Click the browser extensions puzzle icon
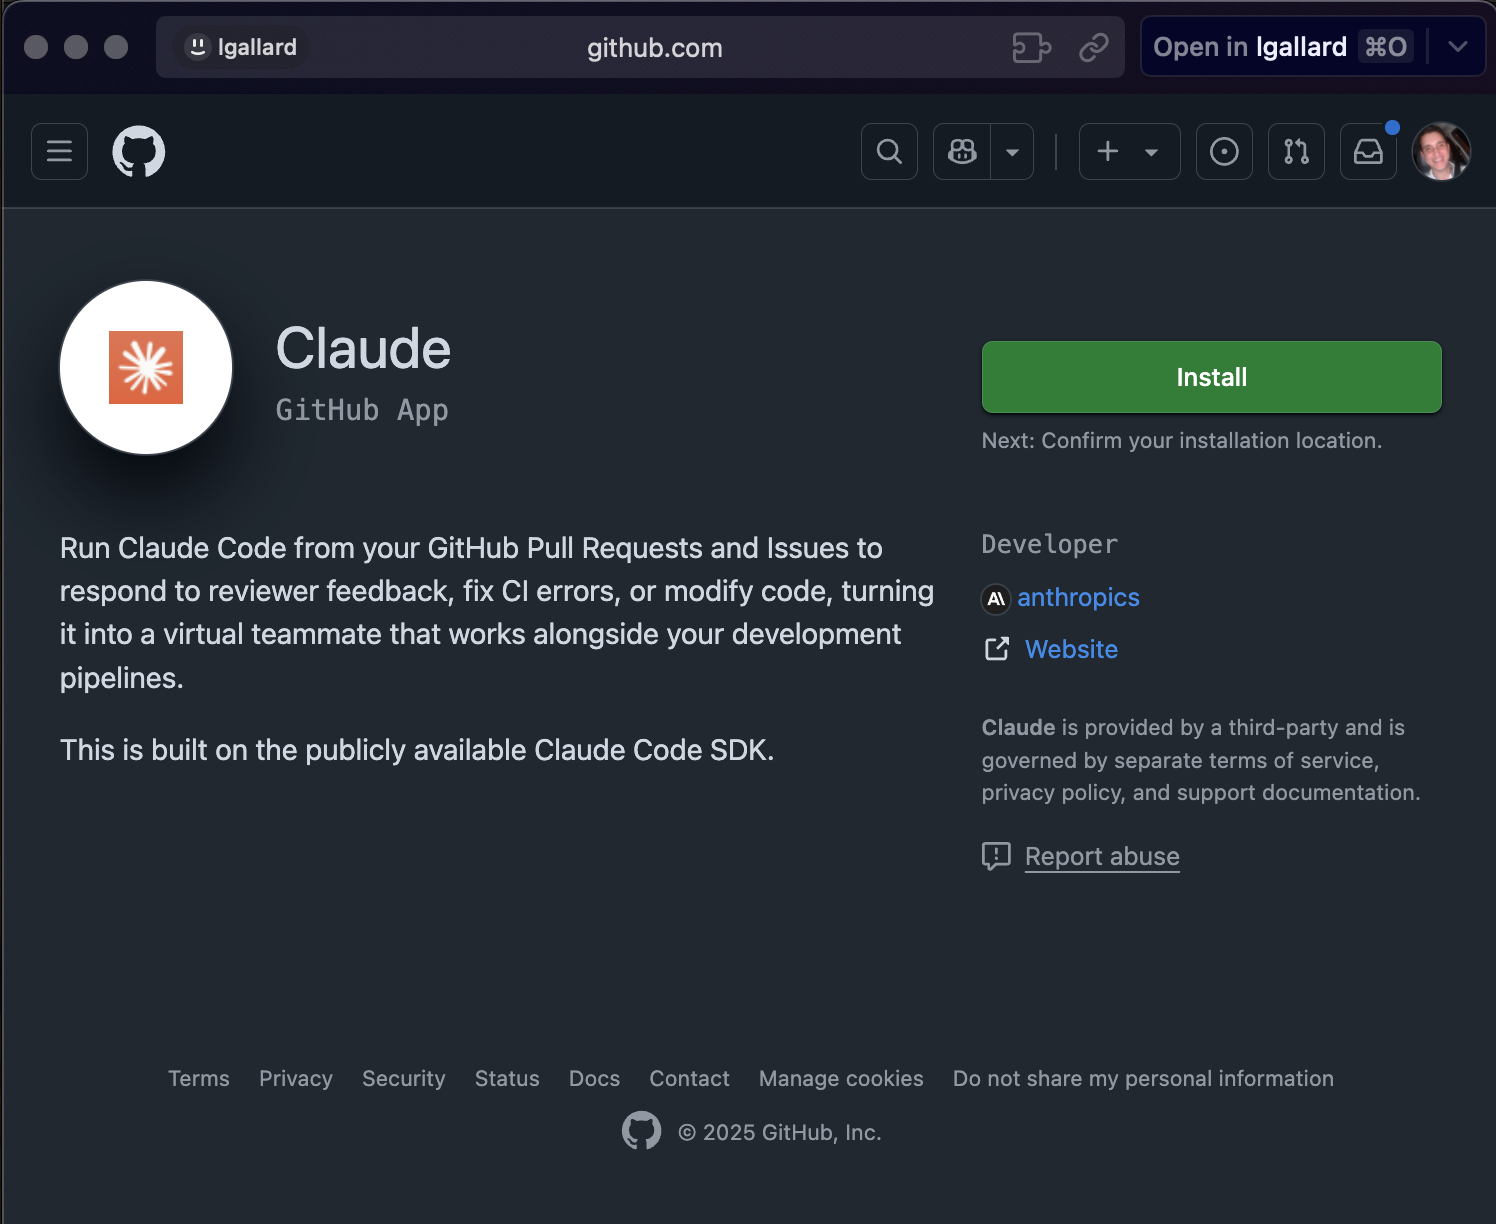This screenshot has width=1496, height=1224. pyautogui.click(x=1032, y=47)
